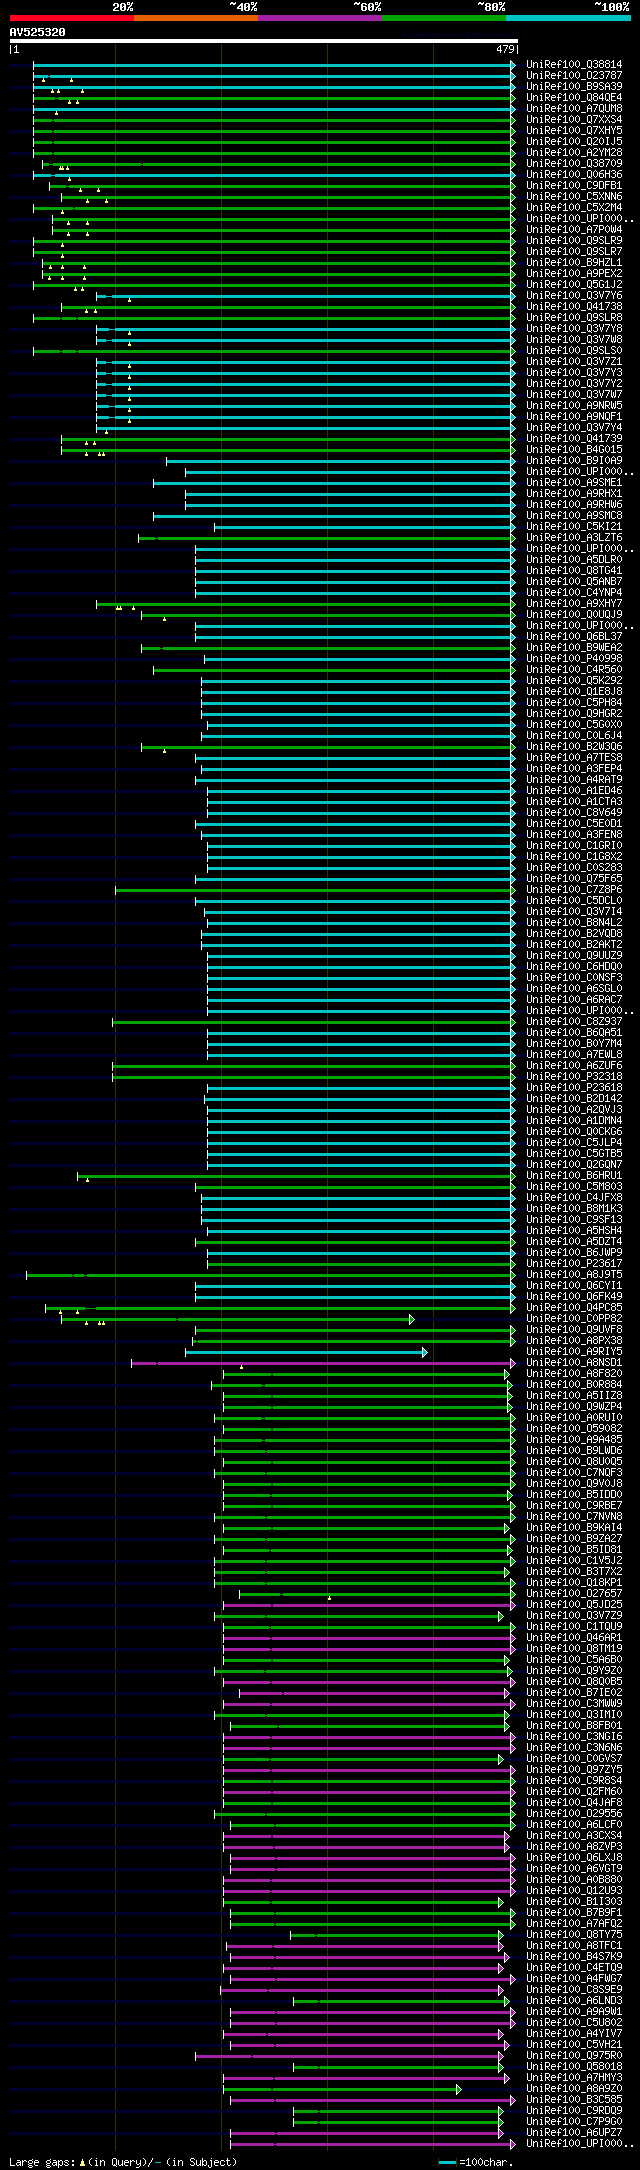The width and height of the screenshot is (640, 2170).
Task: Open UniRef100_B6HRU1 entry
Action: 574,1176
